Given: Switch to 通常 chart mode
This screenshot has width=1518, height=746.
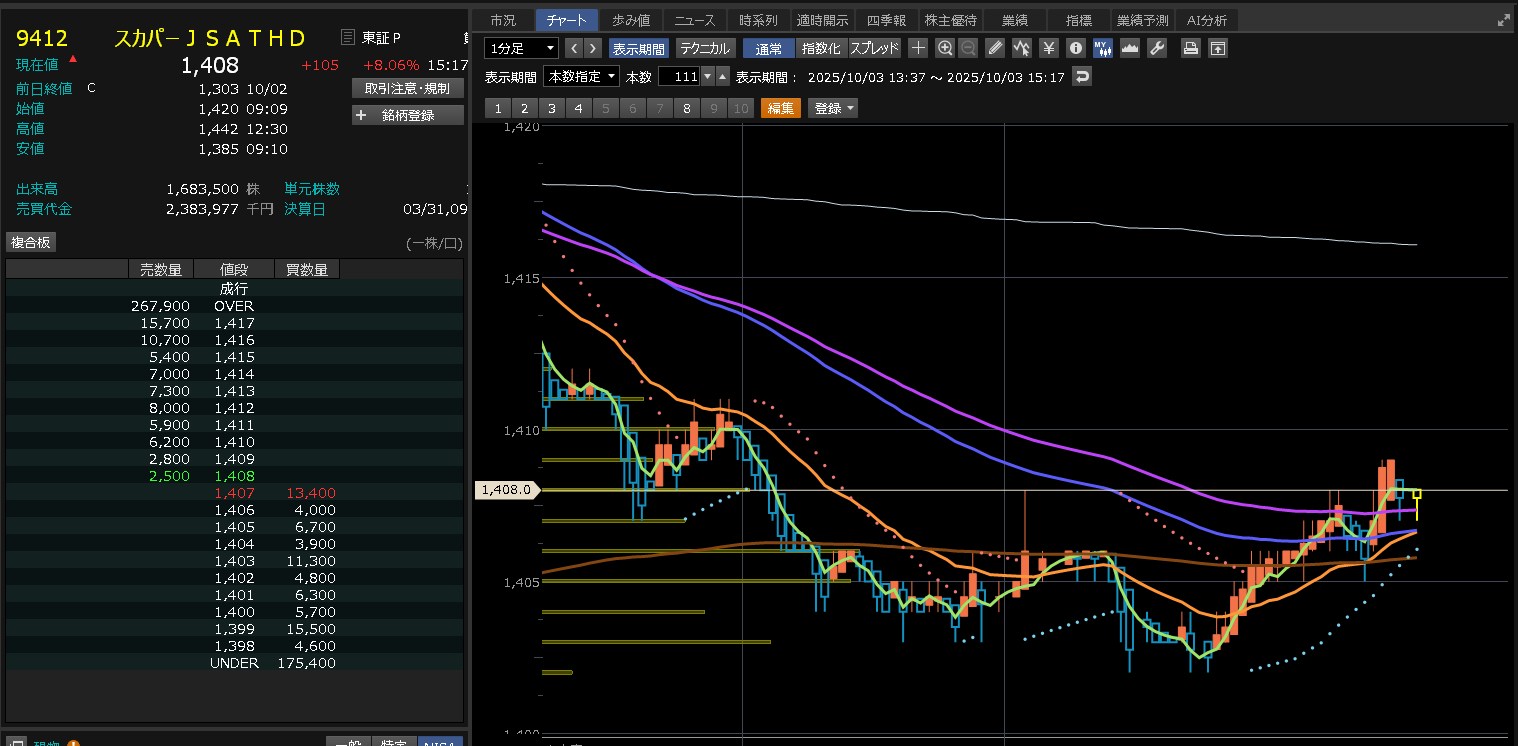Looking at the screenshot, I should (769, 48).
